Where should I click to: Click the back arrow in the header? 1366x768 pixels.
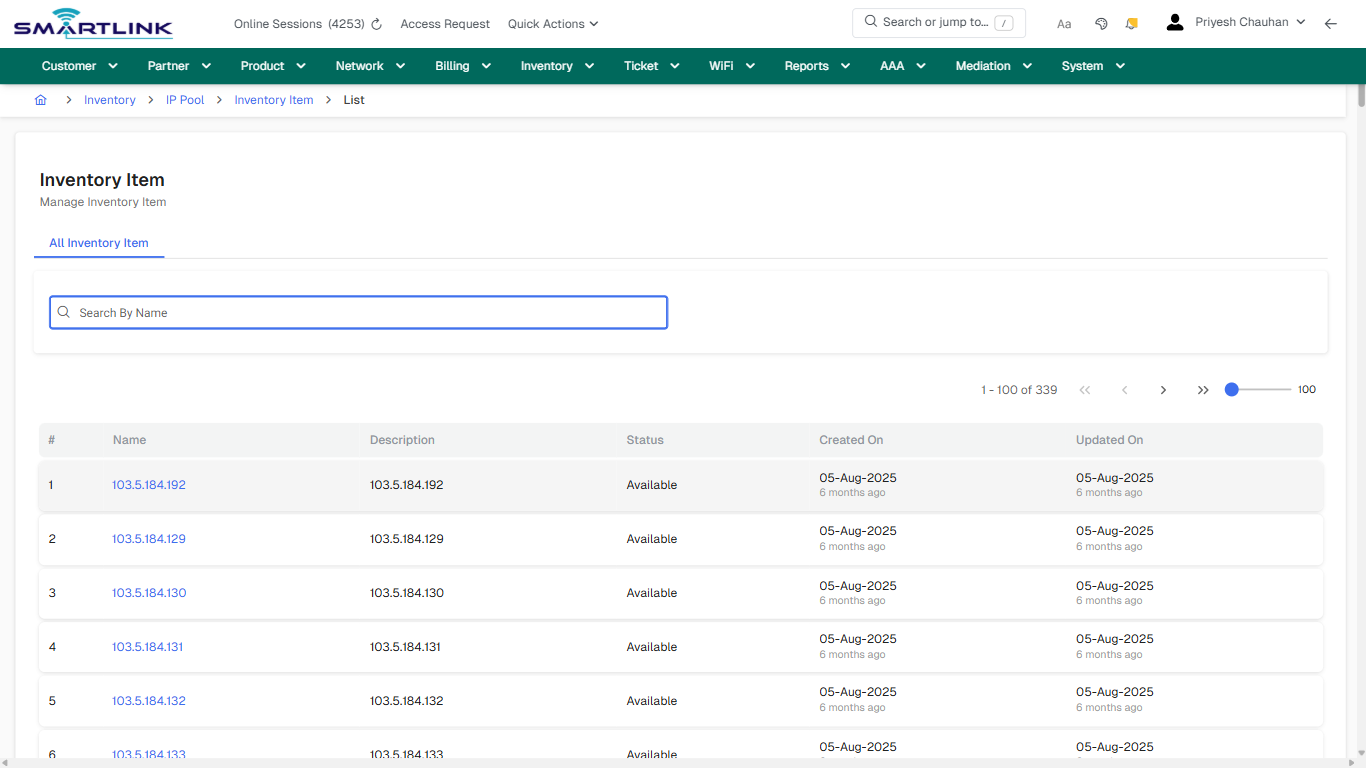(x=1330, y=23)
